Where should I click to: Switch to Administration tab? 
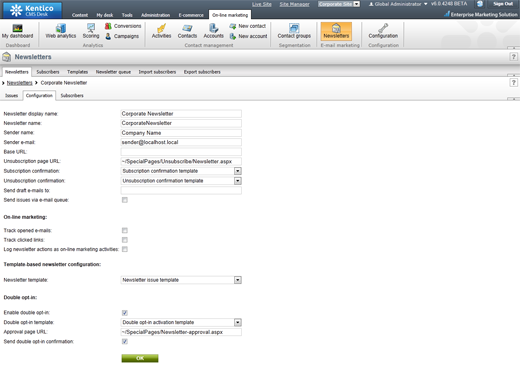coord(155,15)
